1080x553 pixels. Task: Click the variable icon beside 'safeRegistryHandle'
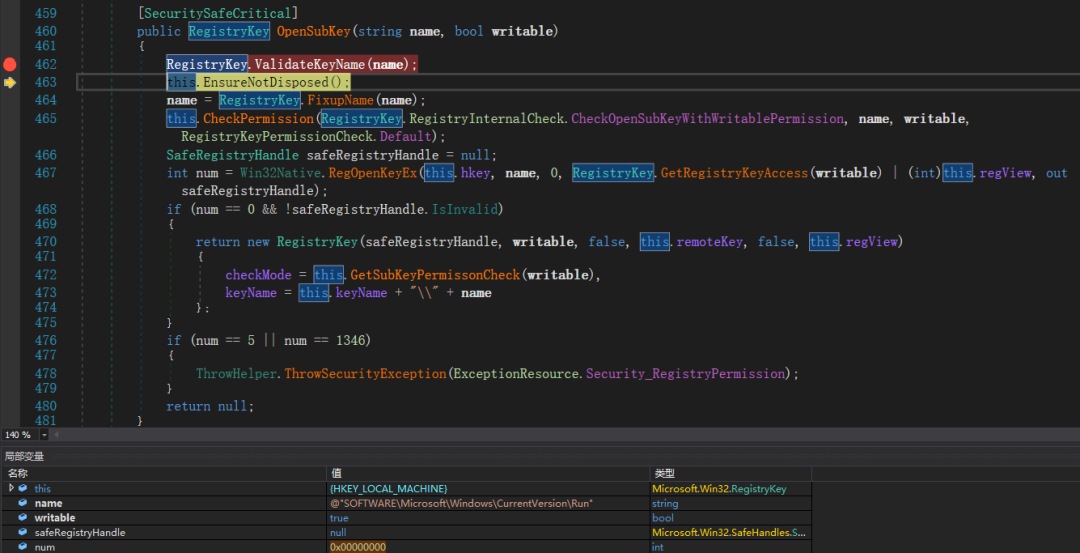coord(23,533)
